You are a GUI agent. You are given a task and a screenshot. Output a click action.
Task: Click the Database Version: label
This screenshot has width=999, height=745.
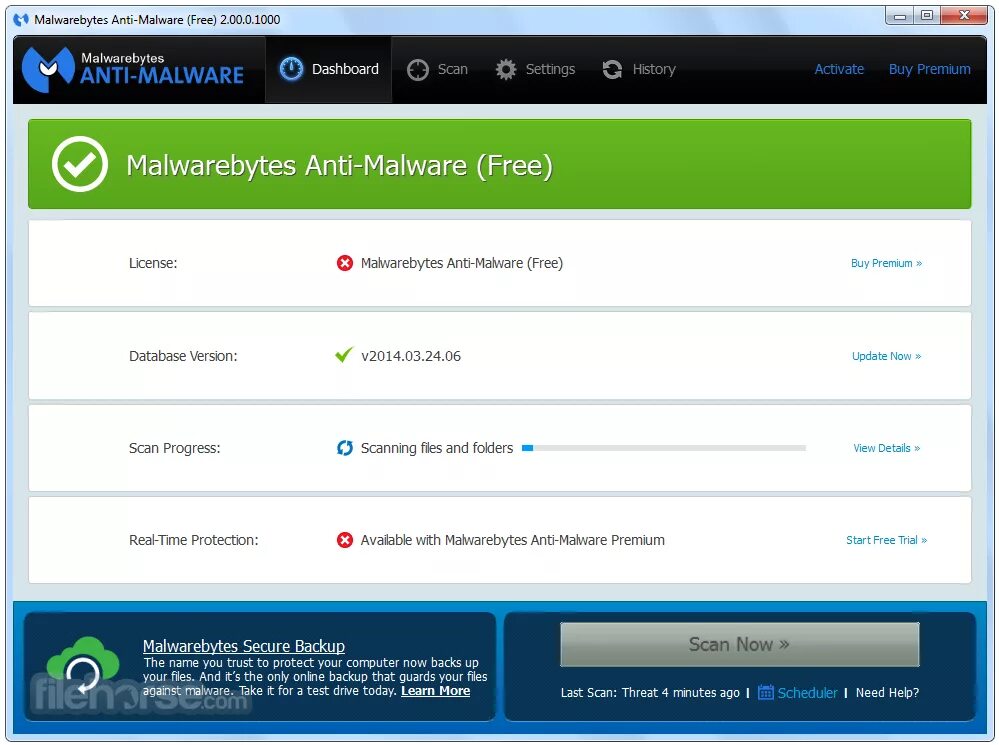point(183,356)
